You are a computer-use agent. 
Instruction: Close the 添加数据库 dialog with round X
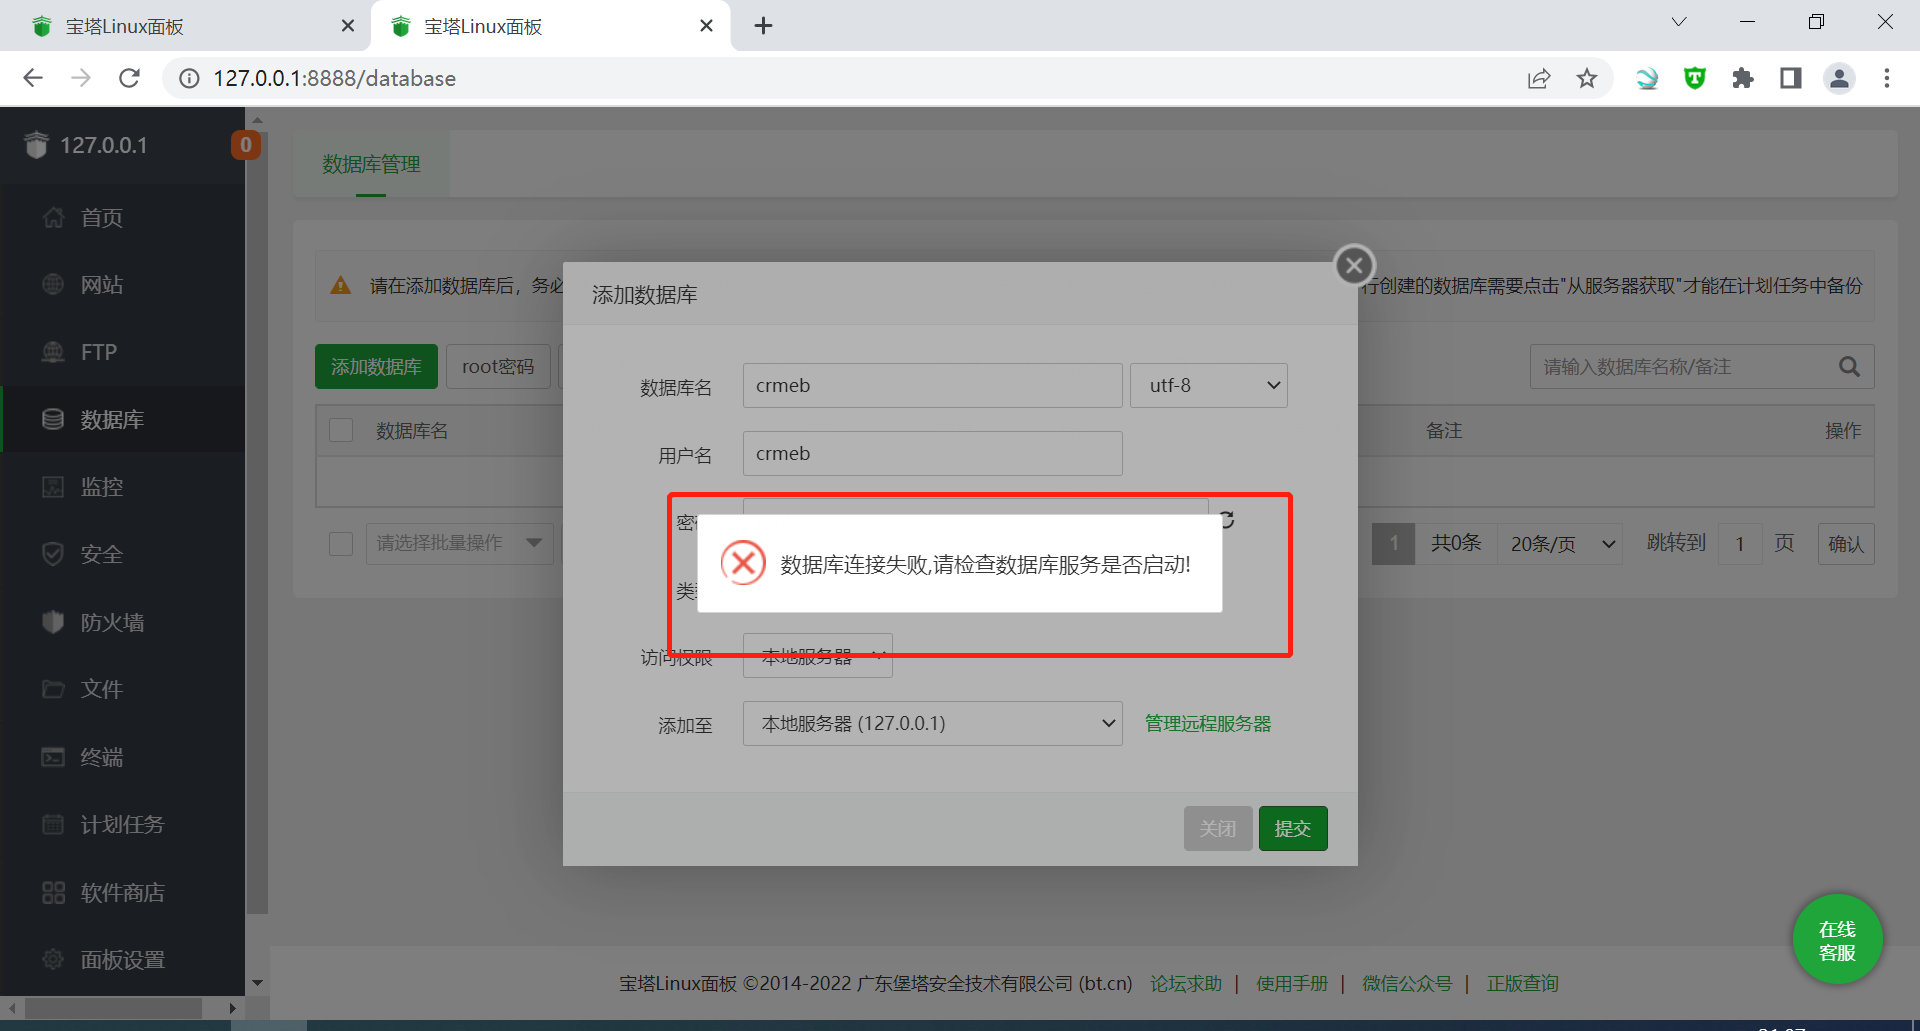(x=1355, y=265)
